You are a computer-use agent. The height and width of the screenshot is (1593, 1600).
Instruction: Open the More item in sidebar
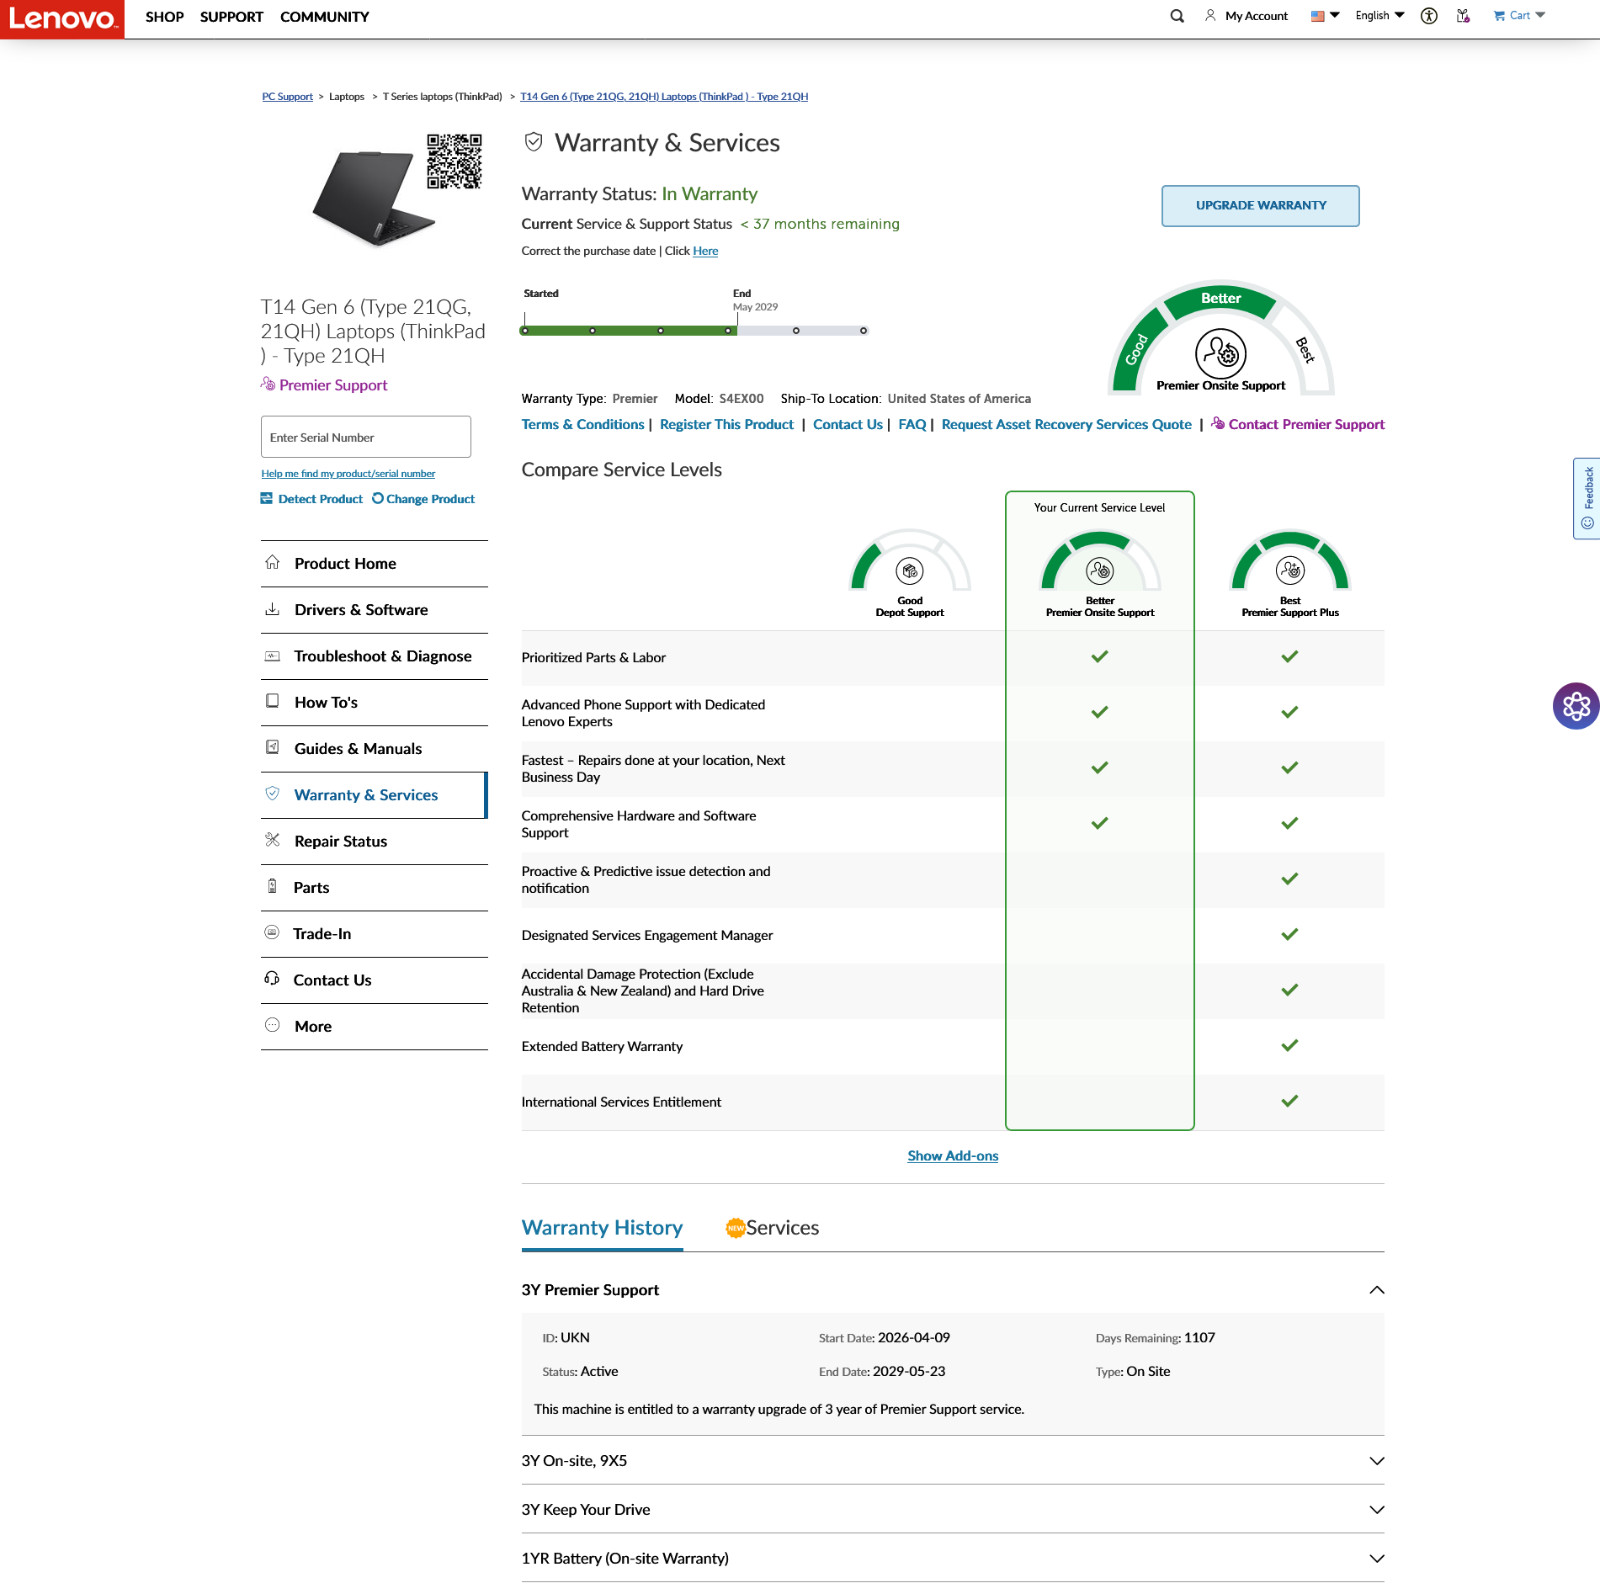click(374, 1027)
